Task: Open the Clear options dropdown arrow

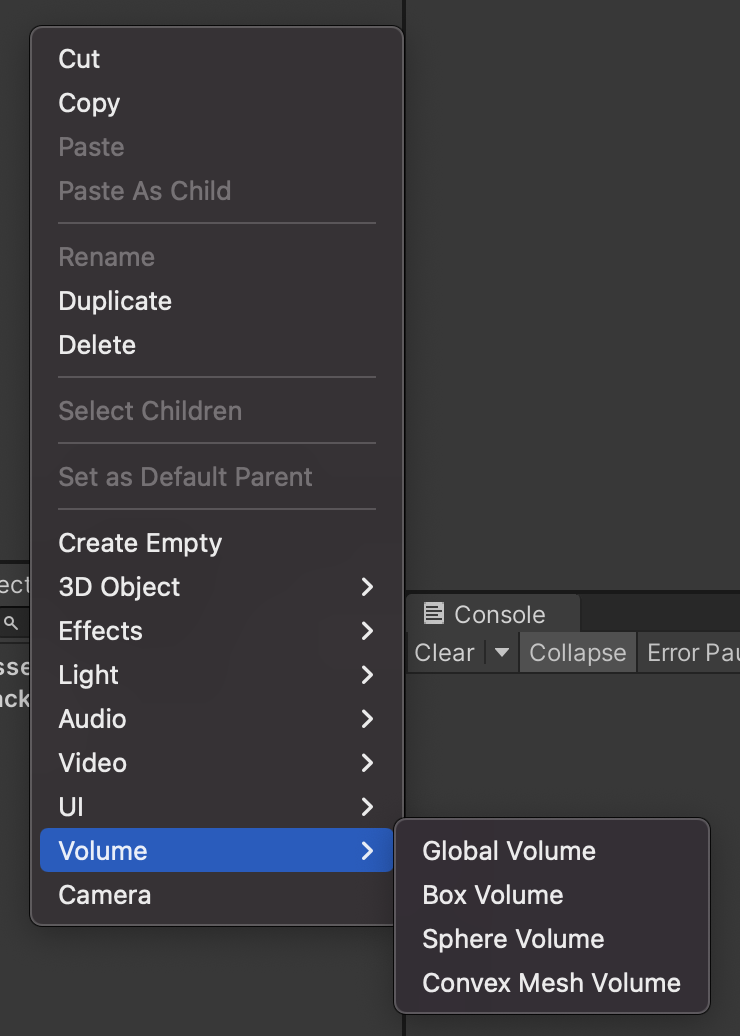Action: 500,652
